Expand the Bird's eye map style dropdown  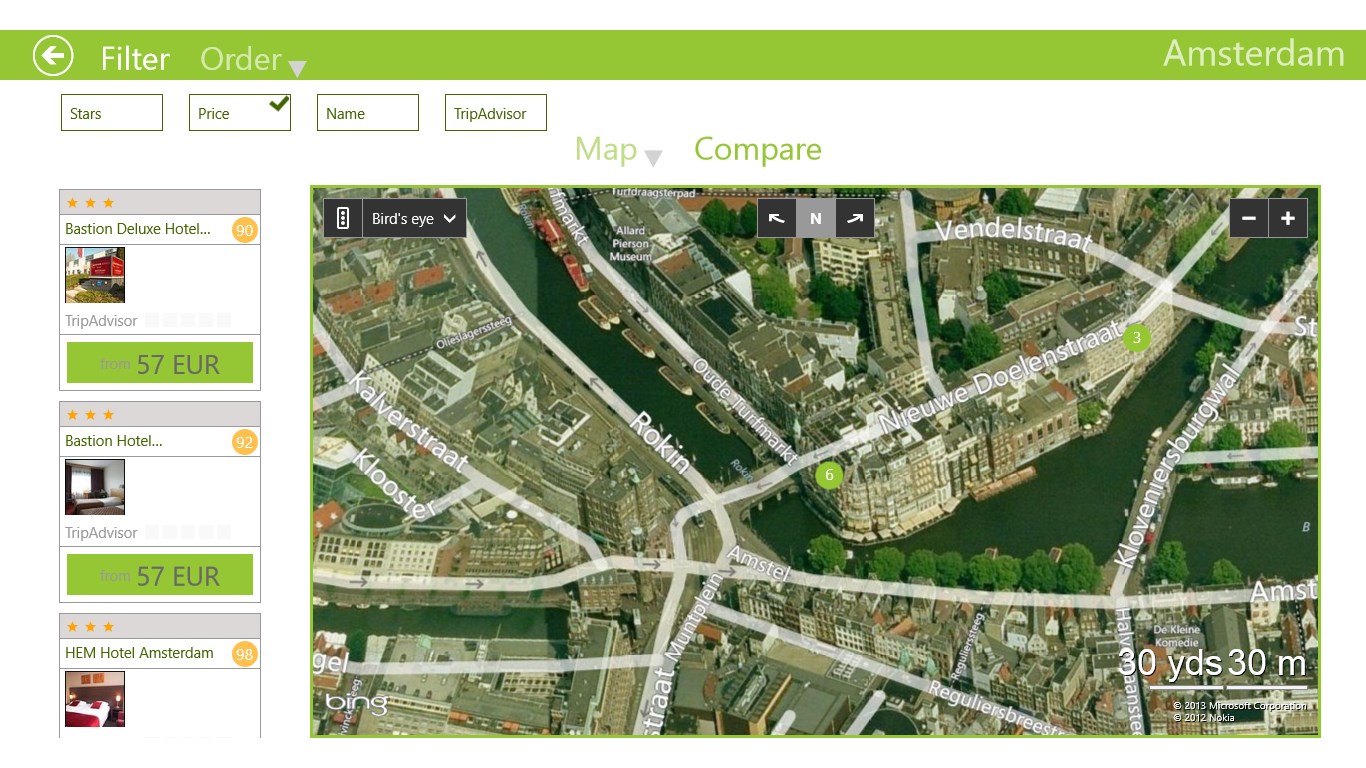click(413, 218)
